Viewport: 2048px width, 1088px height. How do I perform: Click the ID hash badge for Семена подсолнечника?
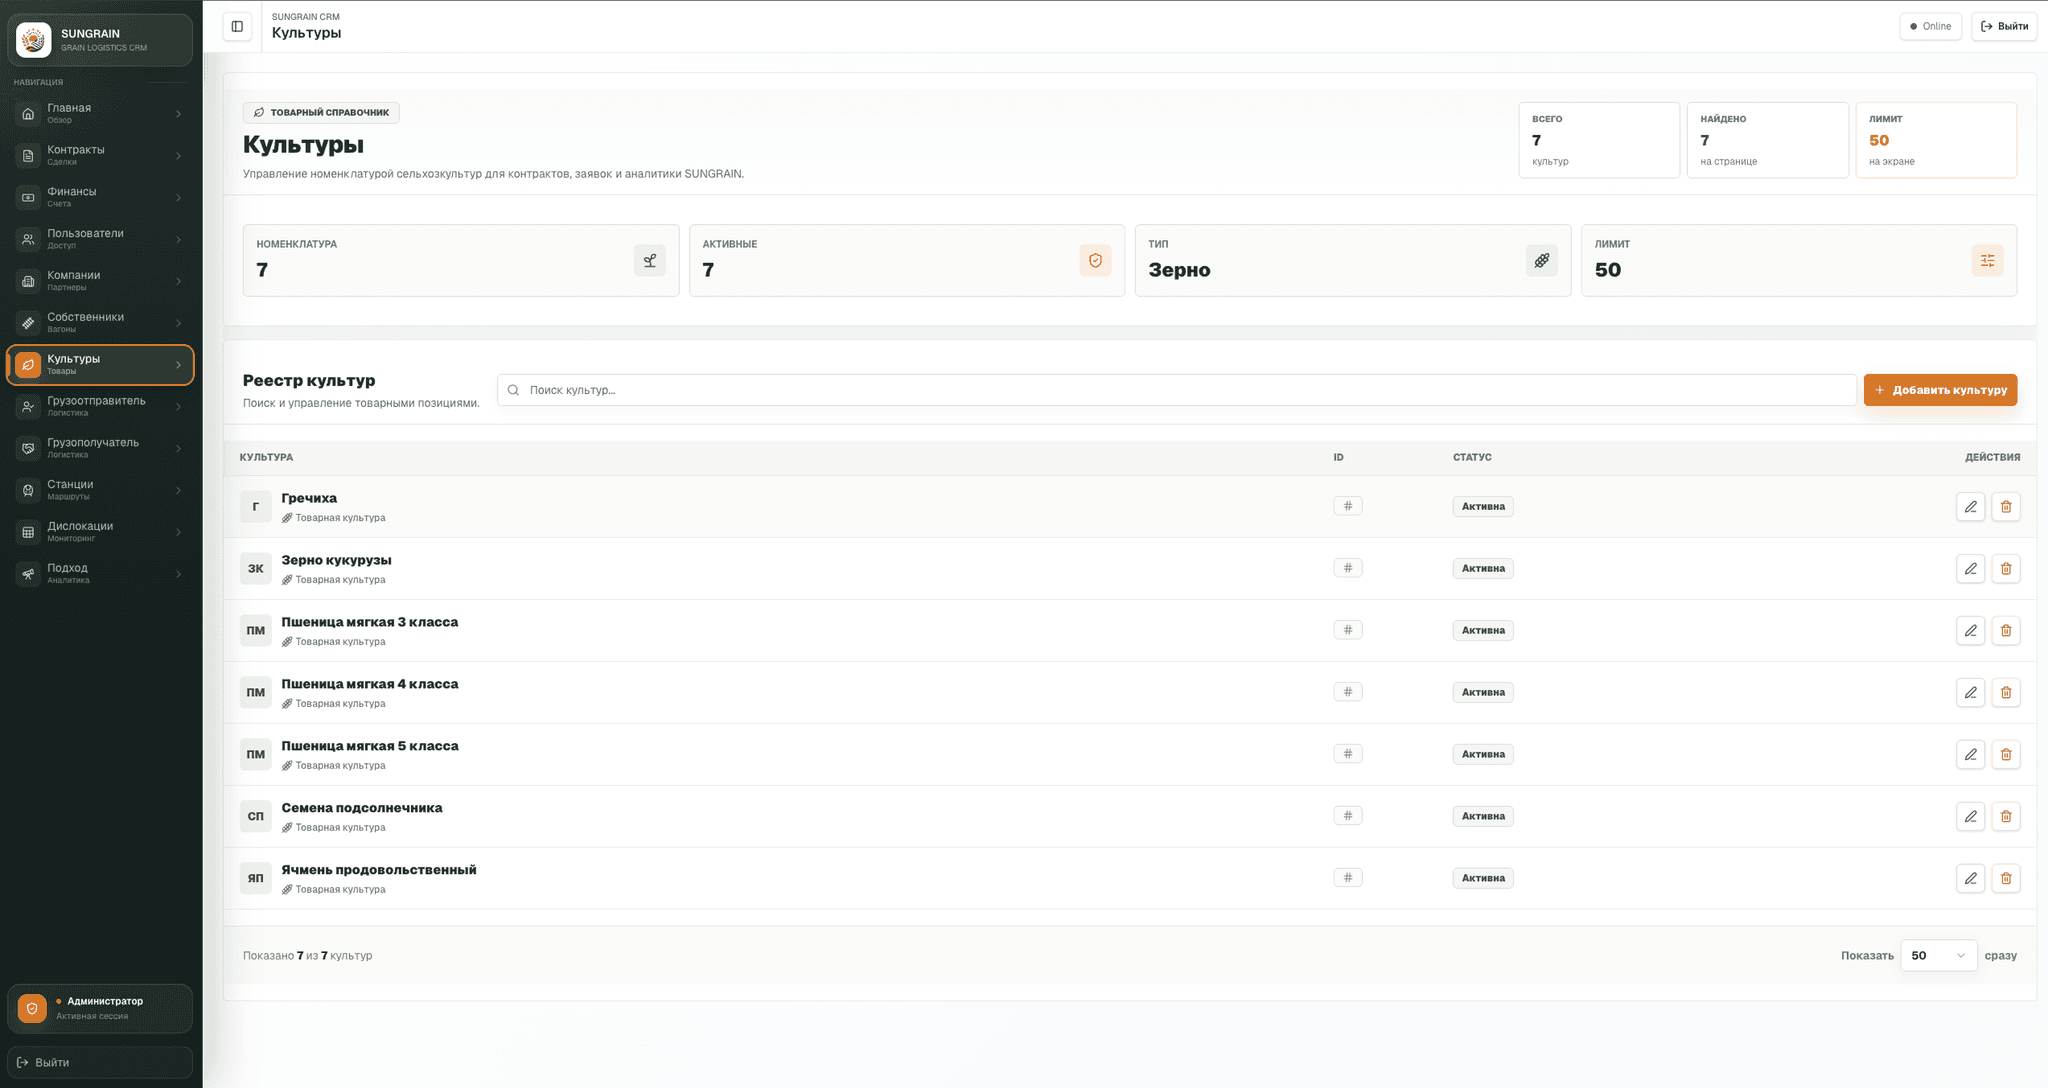[1347, 816]
